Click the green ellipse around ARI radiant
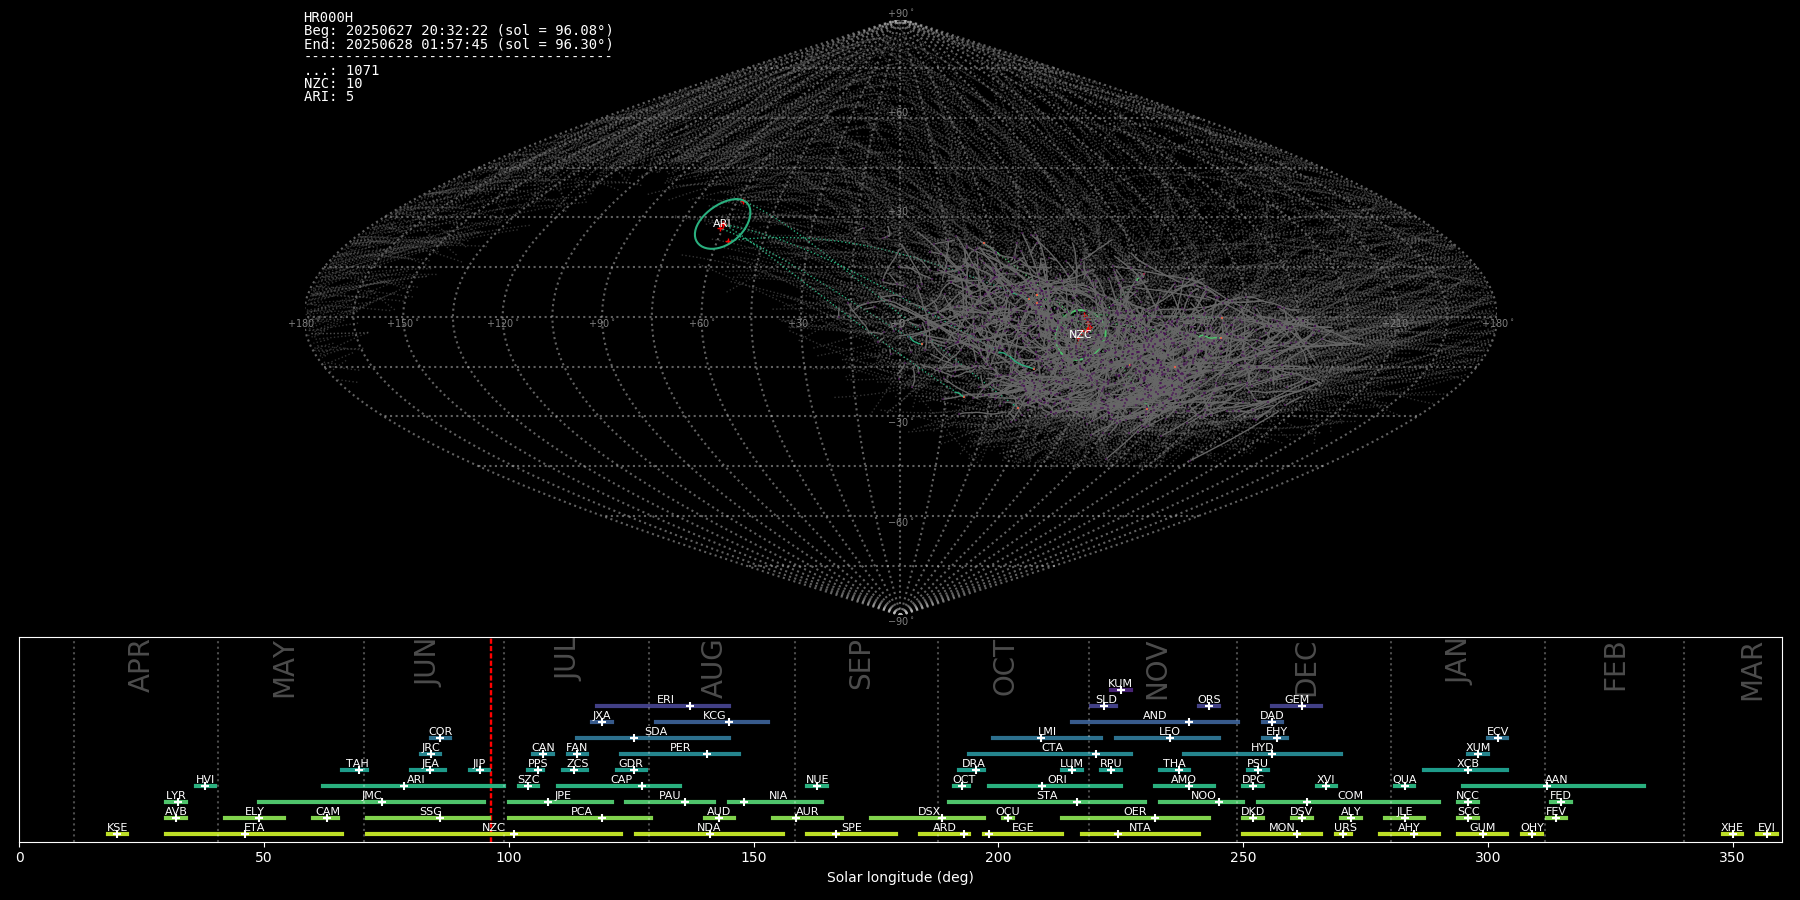 click(722, 224)
